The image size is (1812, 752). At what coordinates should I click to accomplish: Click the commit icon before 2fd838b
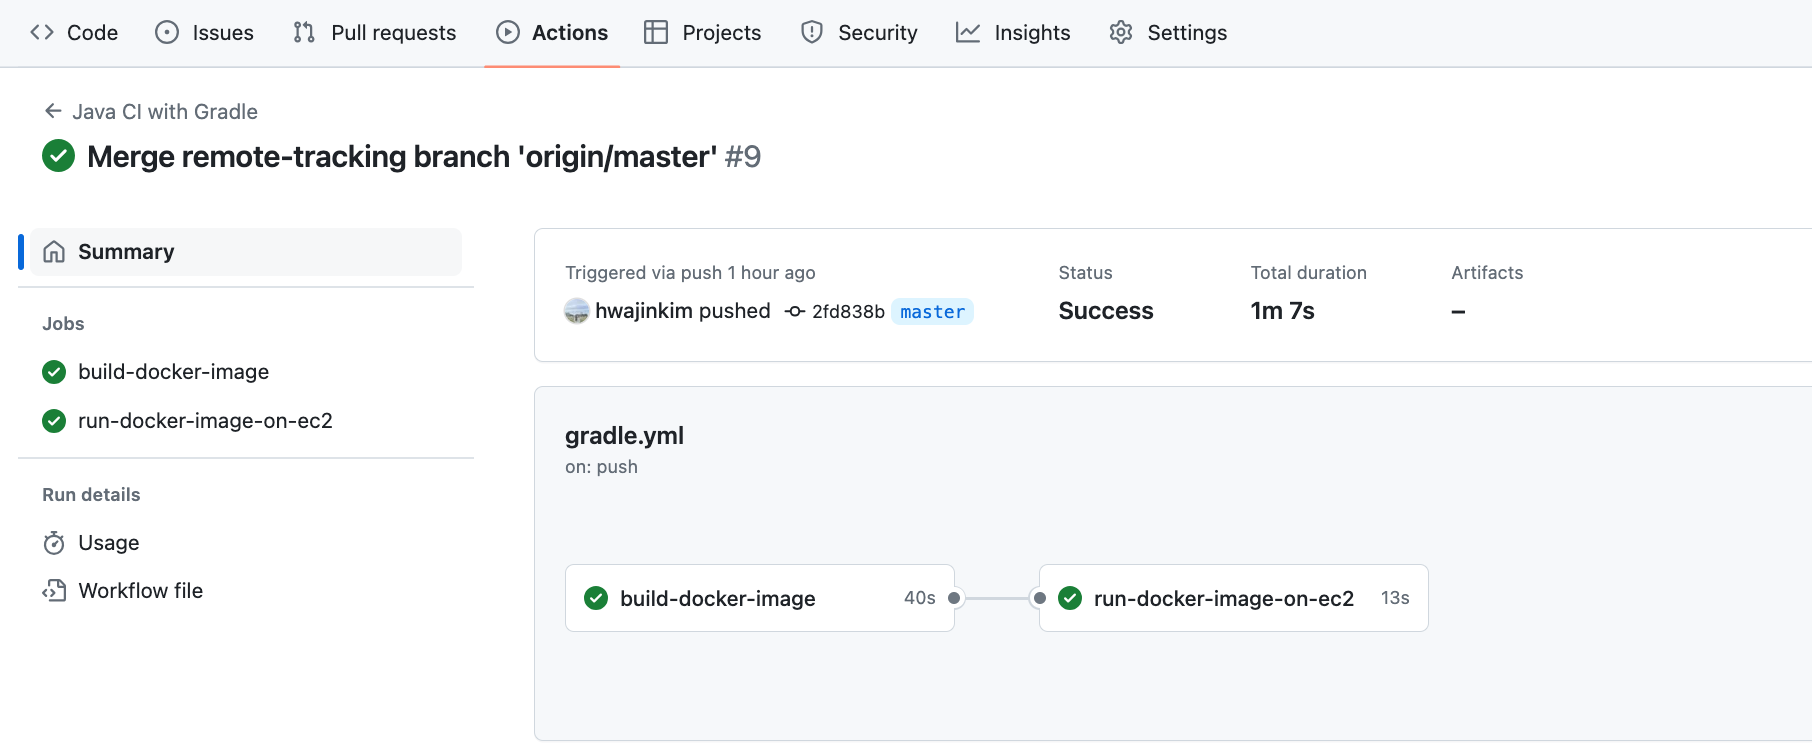pos(795,312)
